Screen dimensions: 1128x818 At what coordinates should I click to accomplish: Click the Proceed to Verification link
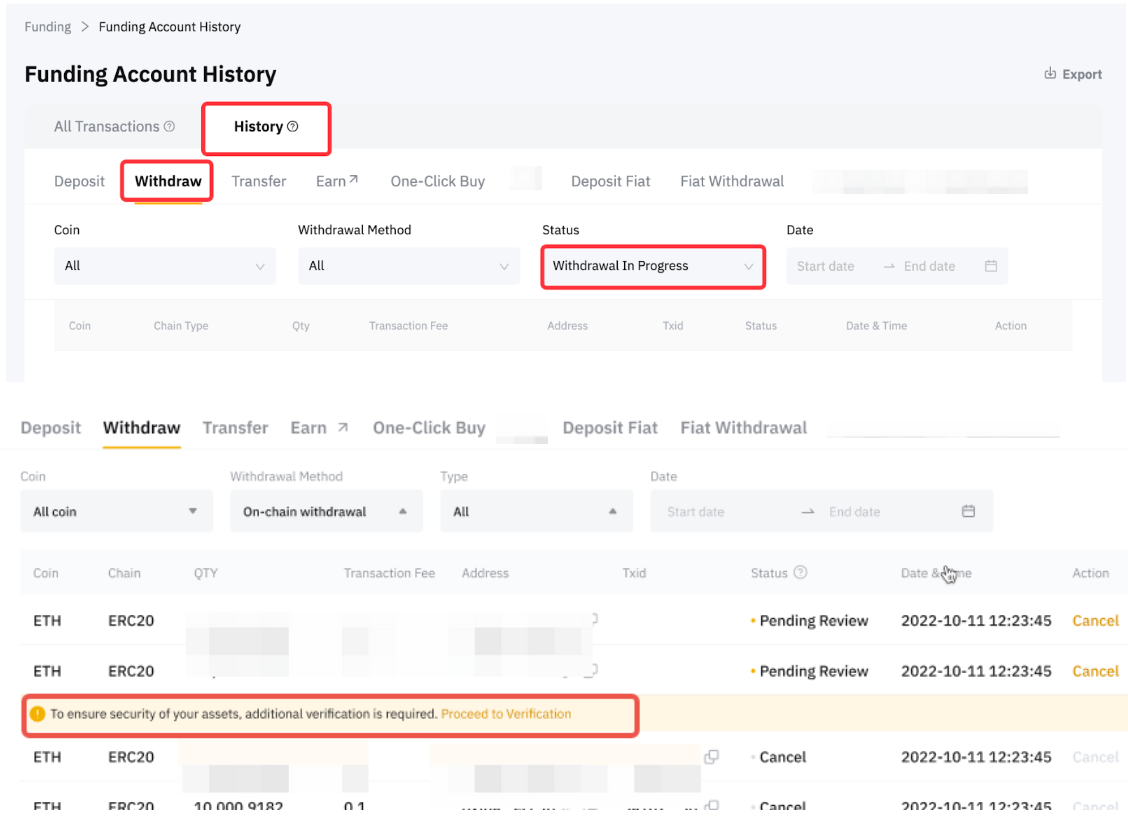[x=506, y=714]
